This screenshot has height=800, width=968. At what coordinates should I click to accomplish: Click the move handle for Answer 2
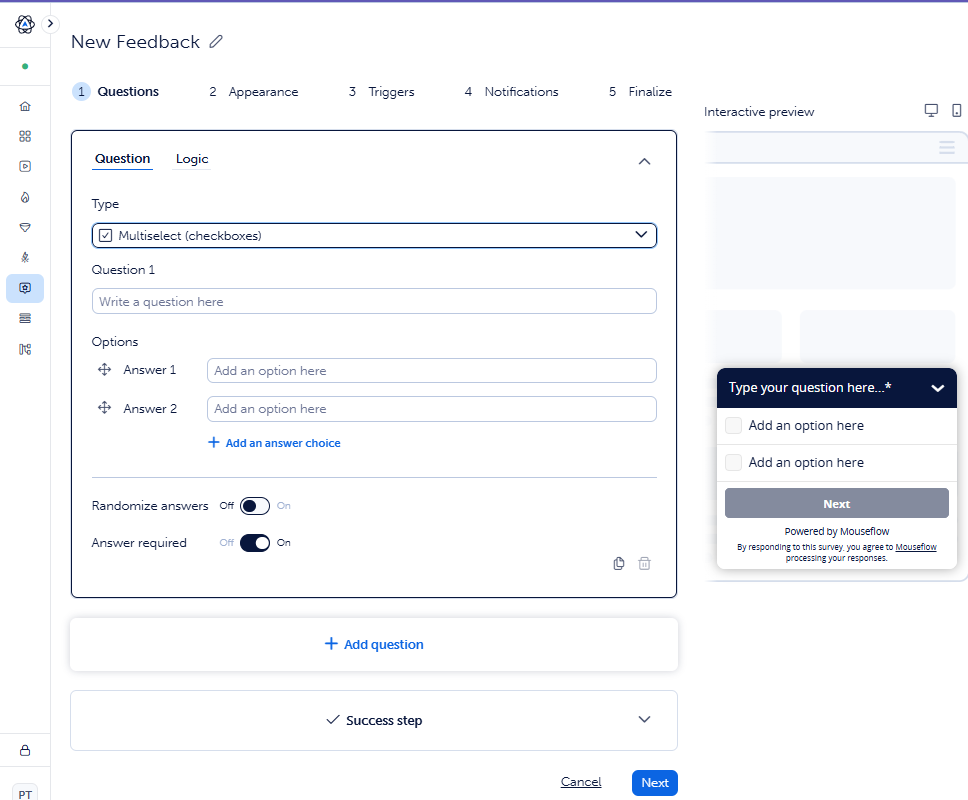tap(104, 408)
